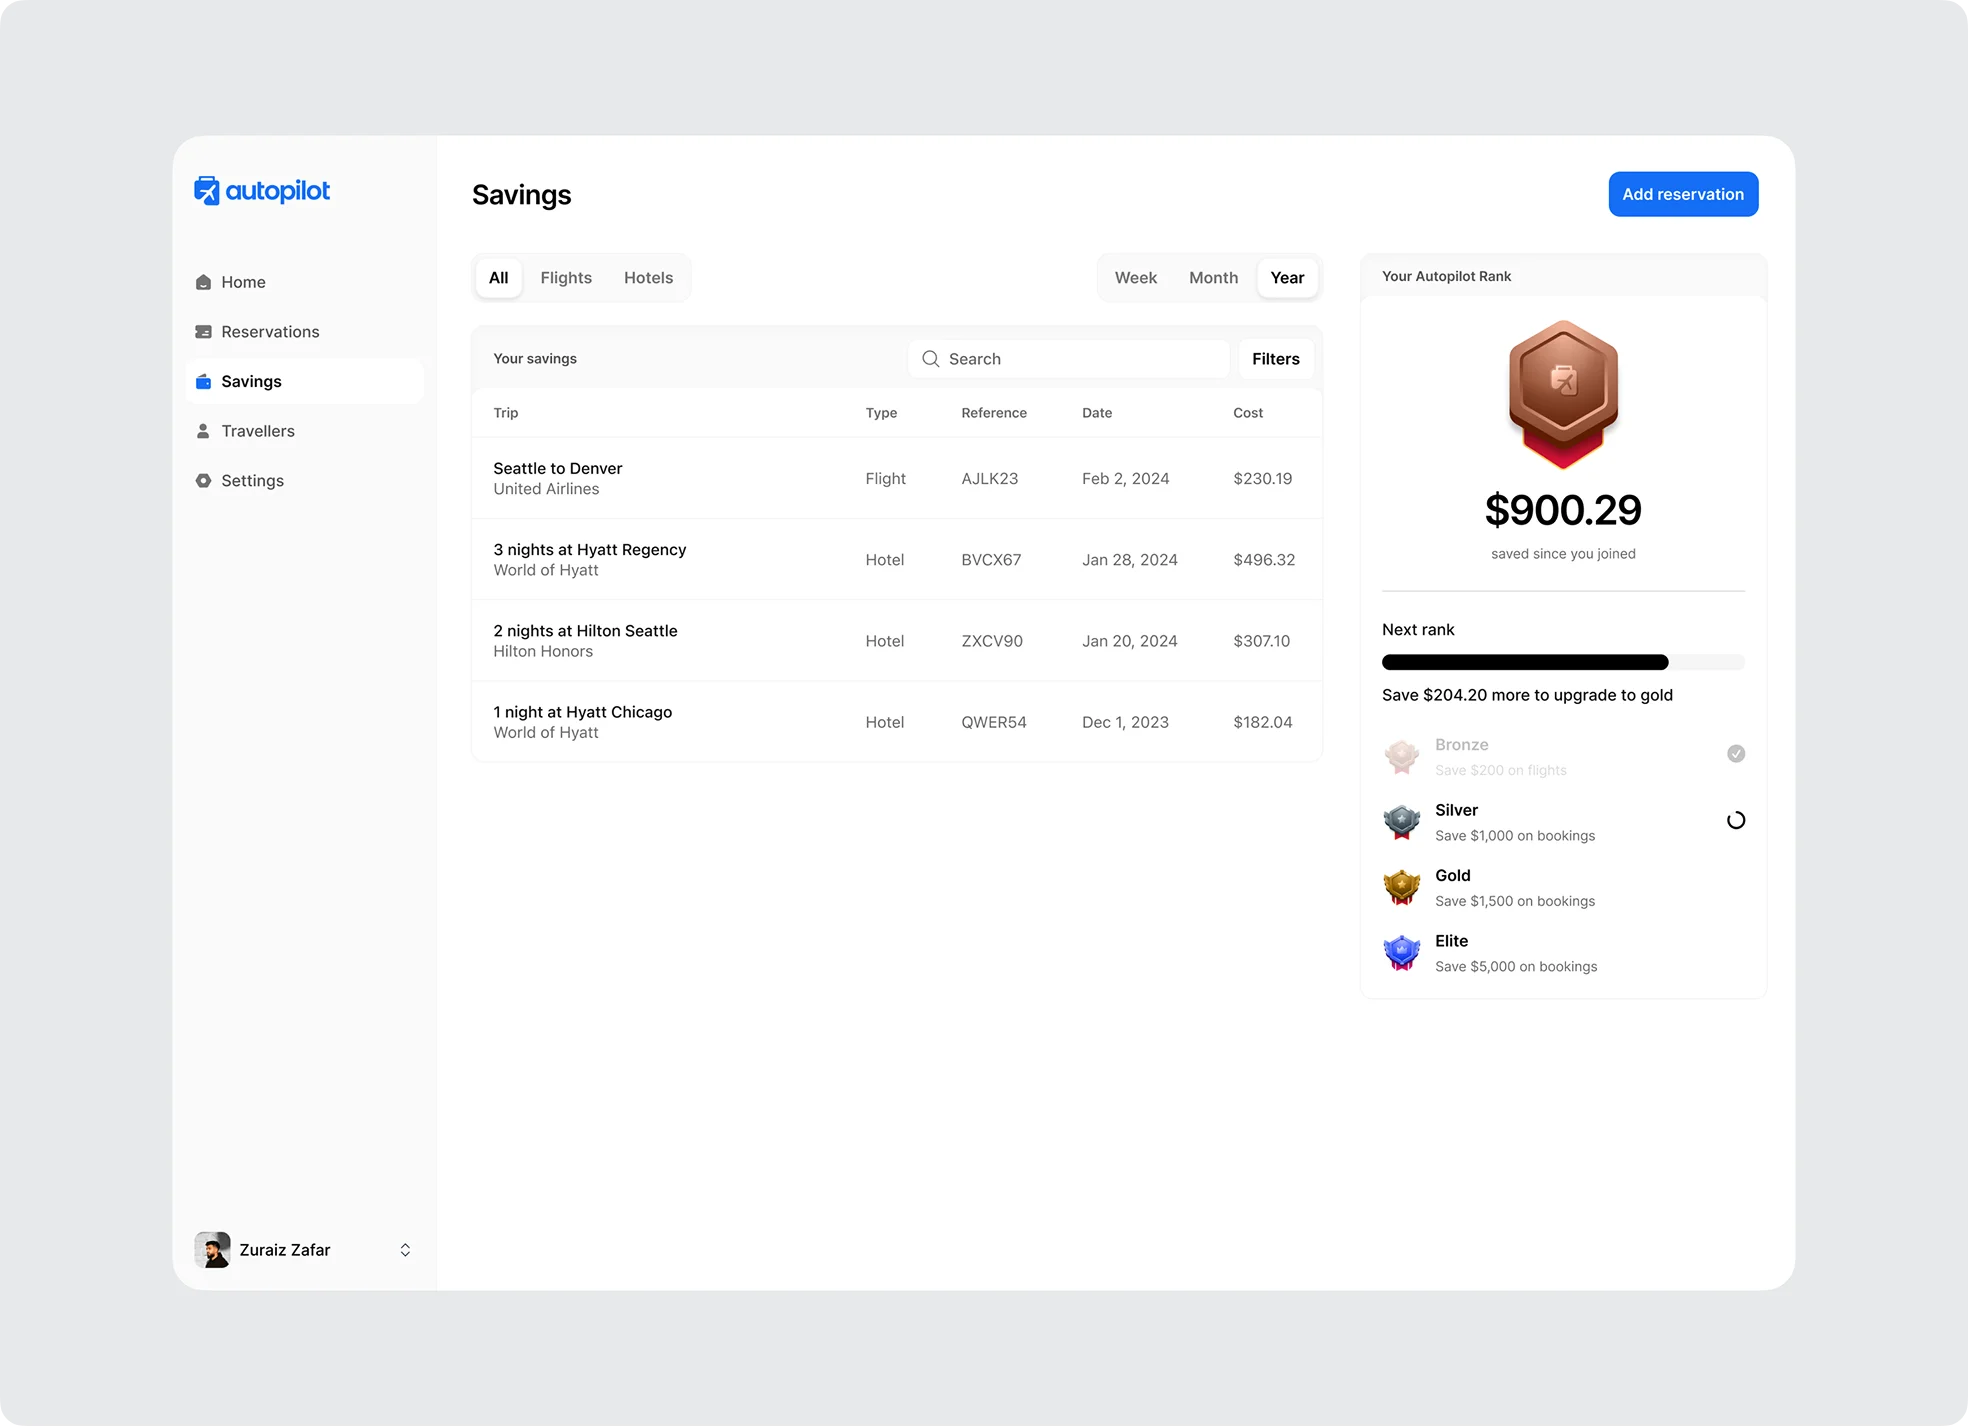Click the search magnifier icon

[930, 359]
